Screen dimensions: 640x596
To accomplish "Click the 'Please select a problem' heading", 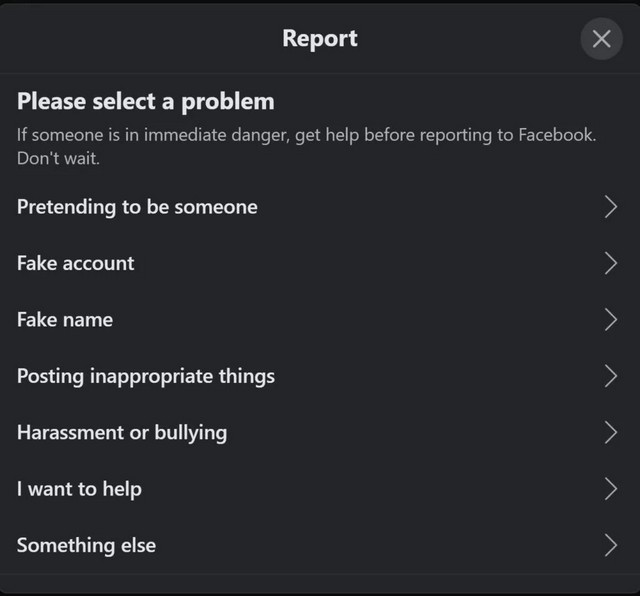I will pyautogui.click(x=146, y=101).
